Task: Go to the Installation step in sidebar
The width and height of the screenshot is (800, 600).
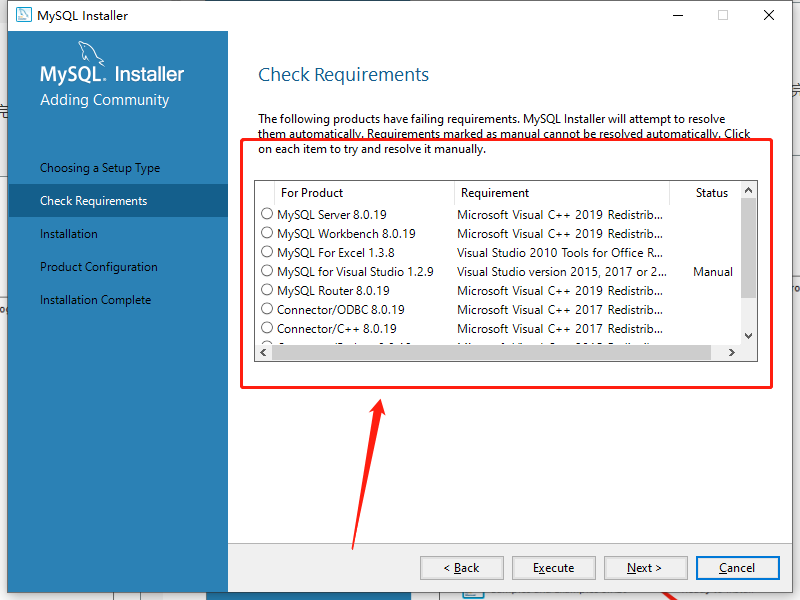Action: (x=69, y=234)
